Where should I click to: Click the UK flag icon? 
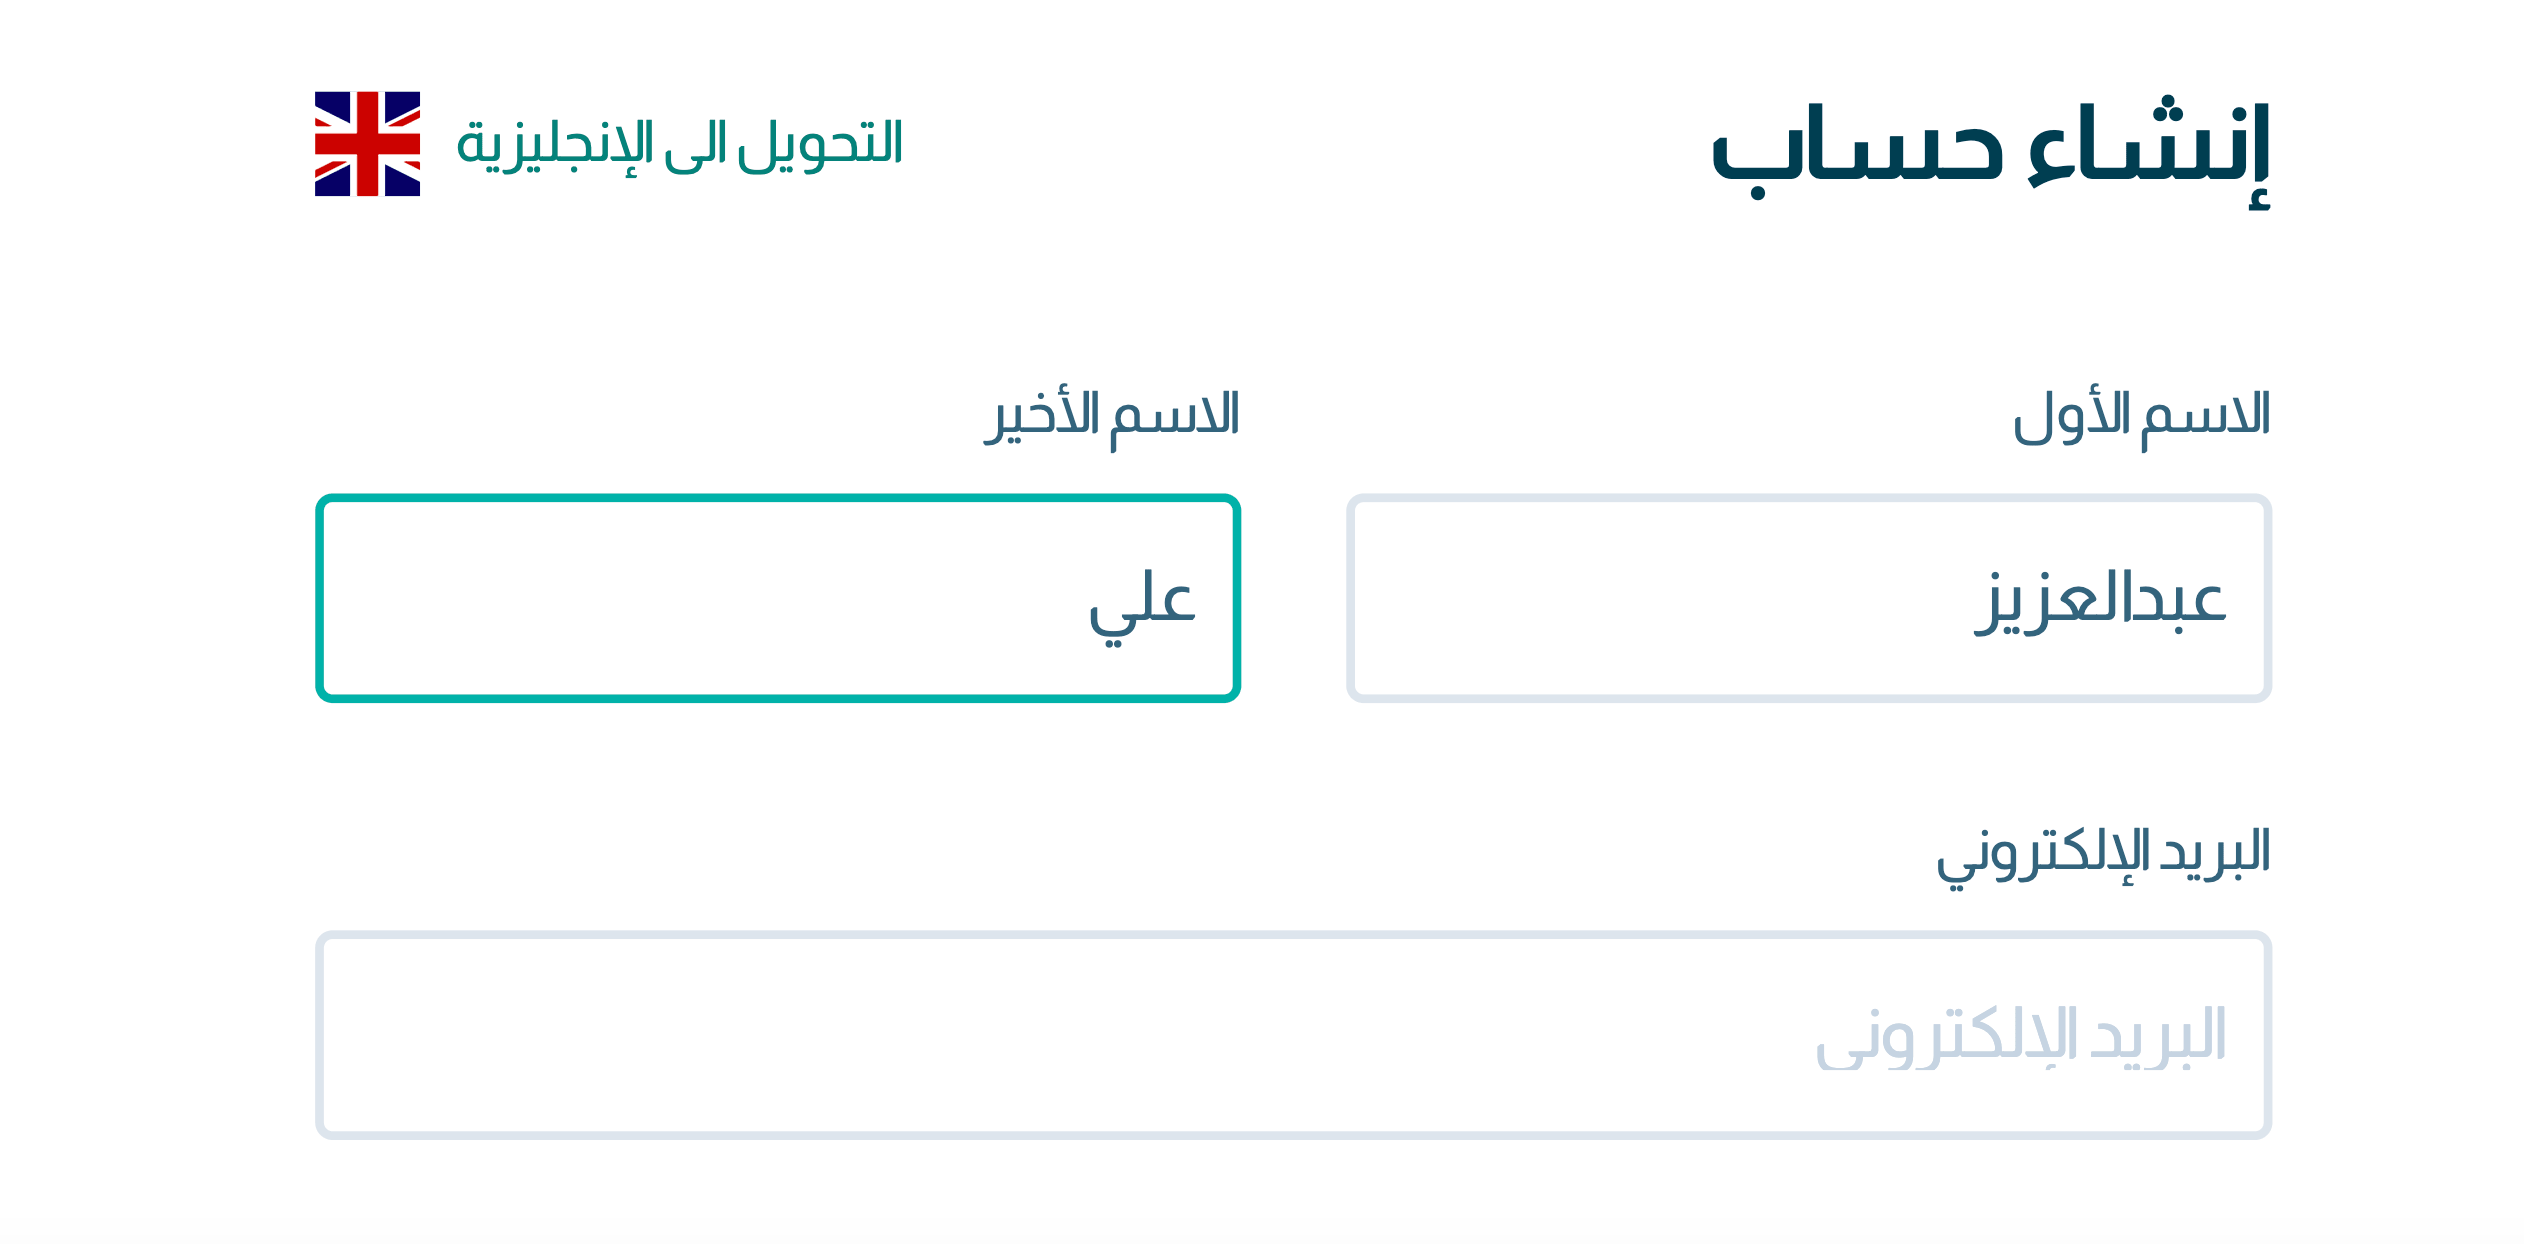367,144
